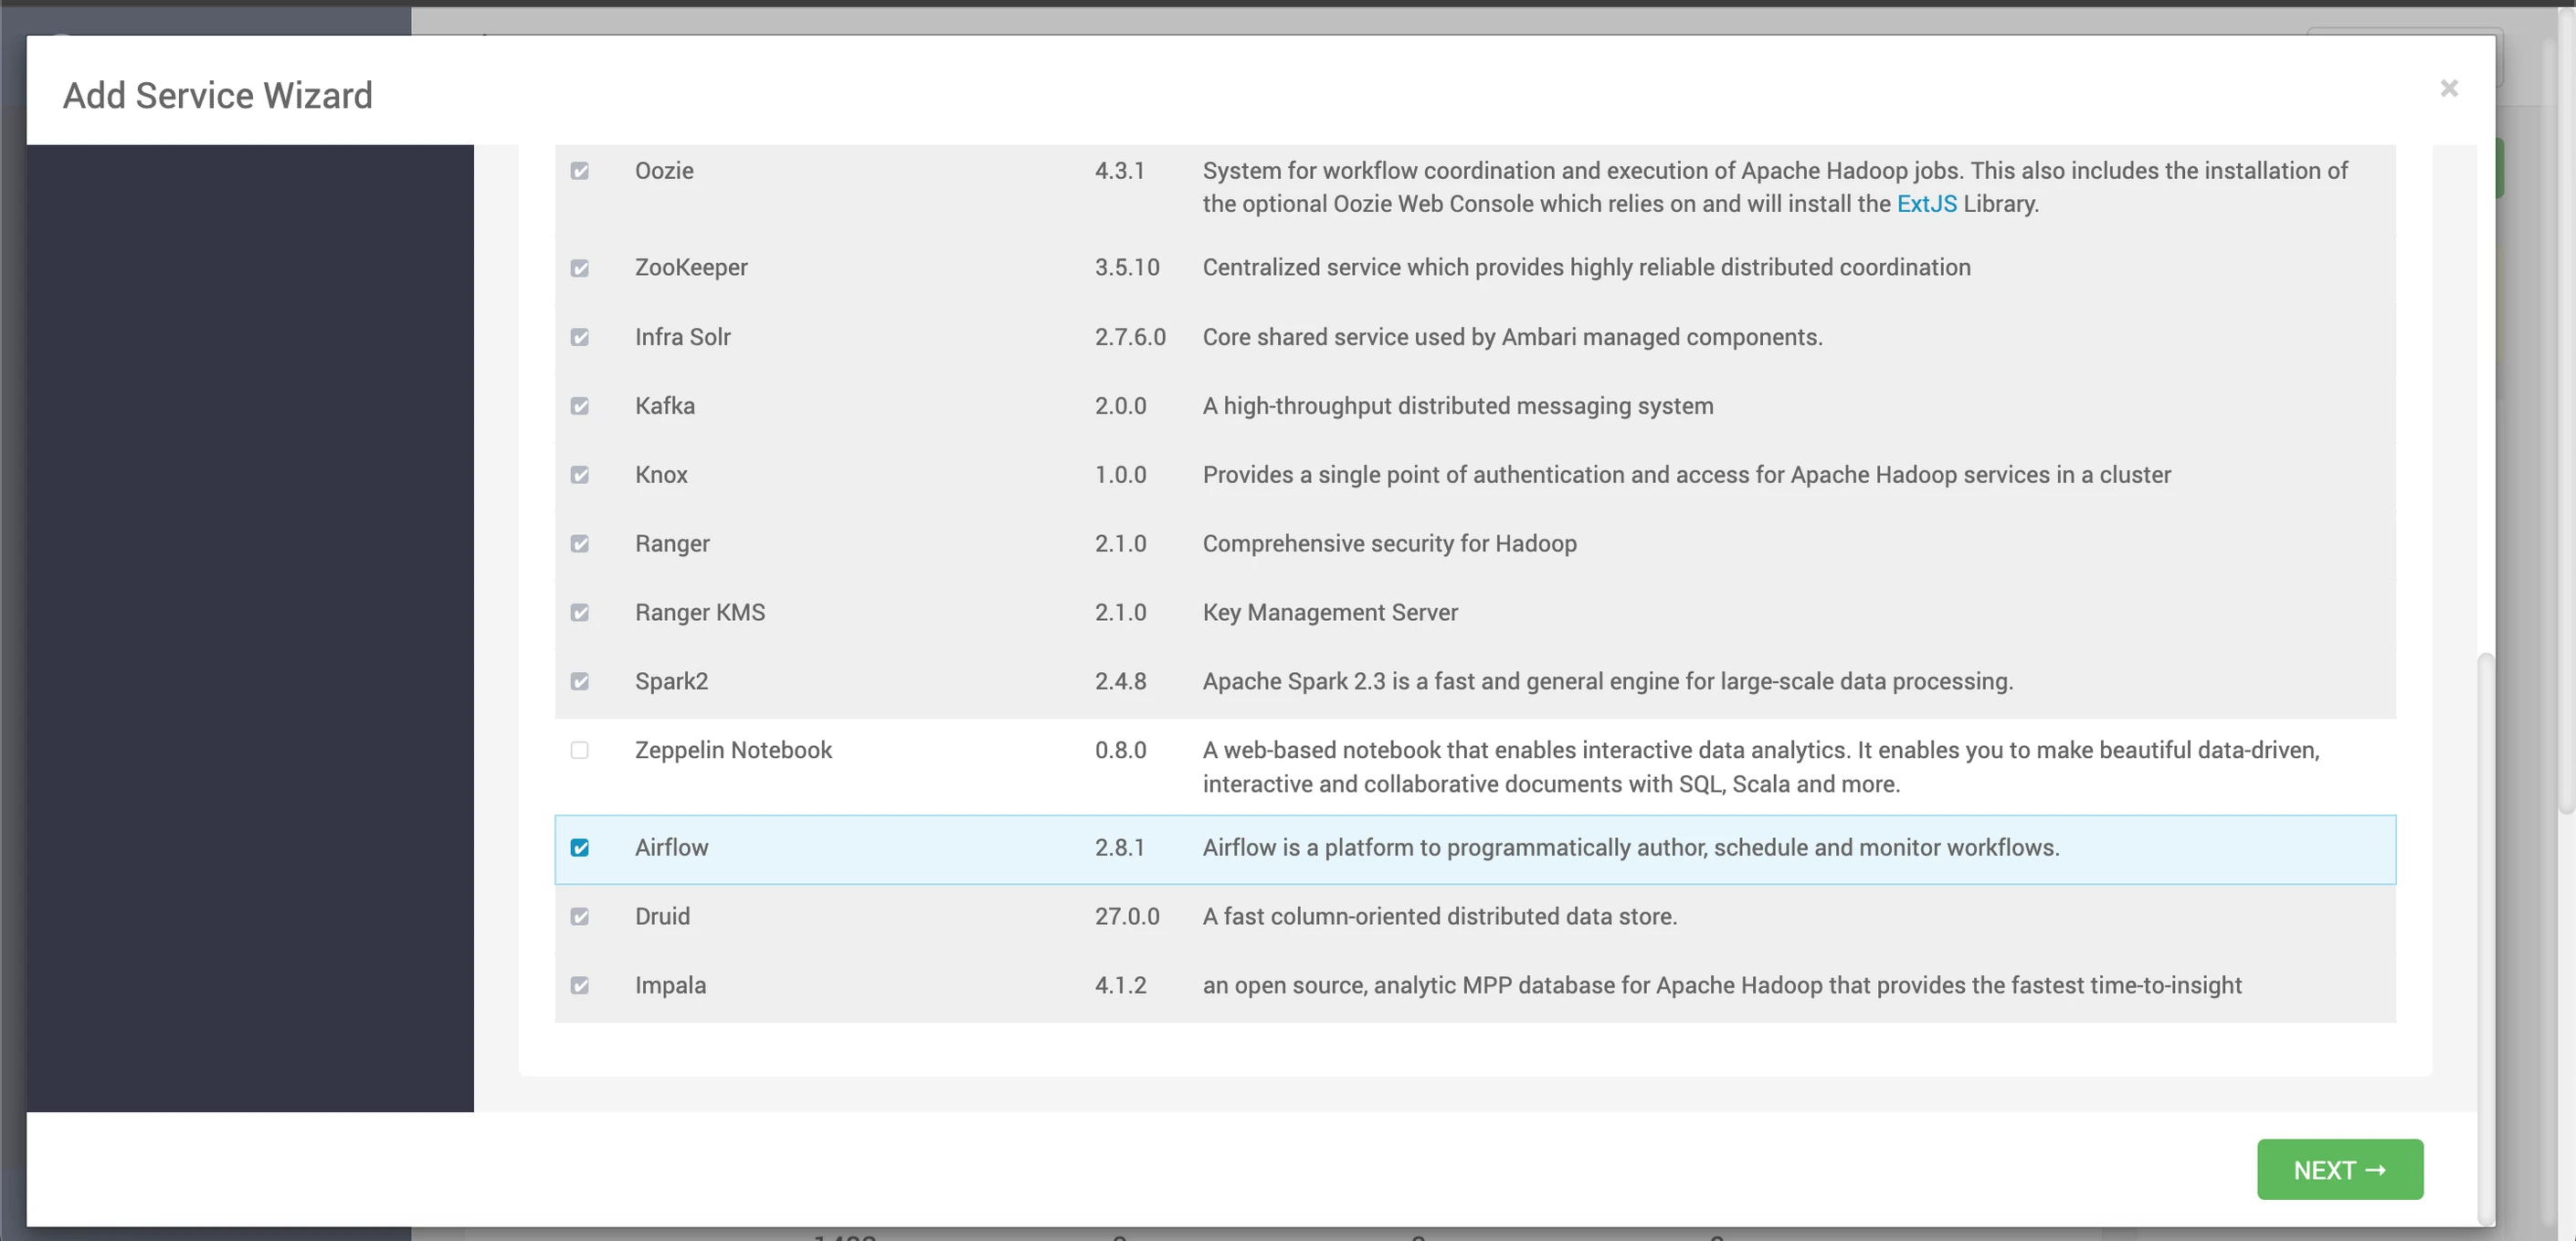Screen dimensions: 2576x1241
Task: Click the 'Add Service Wizard' title
Action: pyautogui.click(x=218, y=96)
